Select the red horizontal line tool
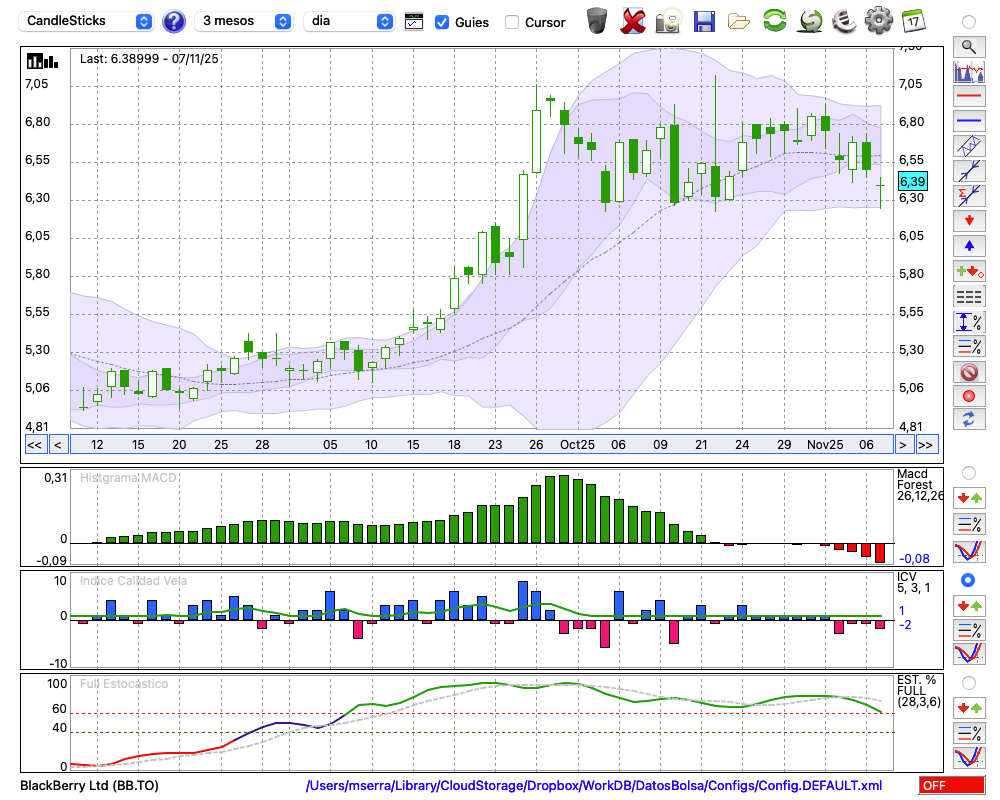The width and height of the screenshot is (1000, 800). [x=968, y=97]
